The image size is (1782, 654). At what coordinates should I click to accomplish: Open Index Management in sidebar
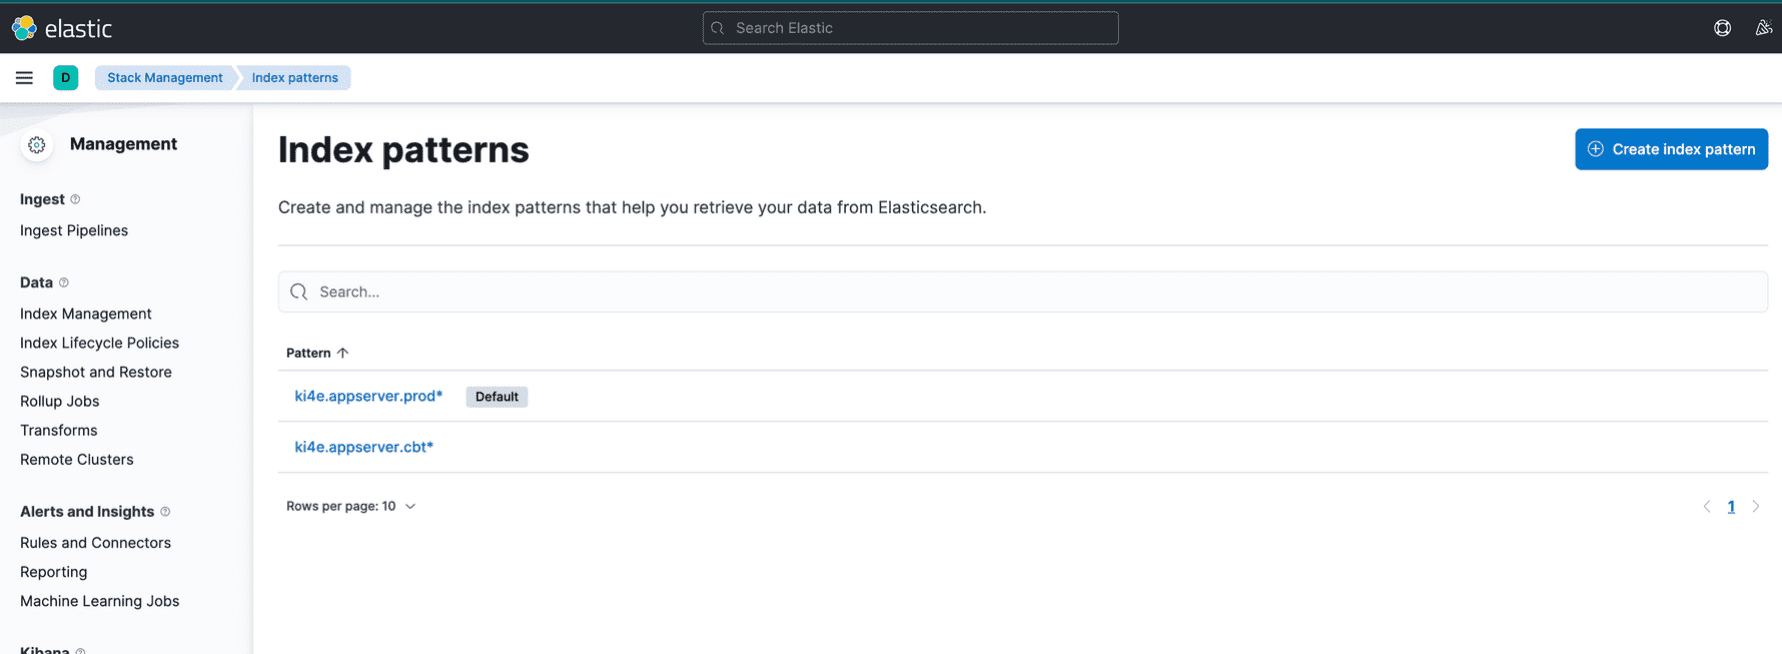(x=86, y=314)
